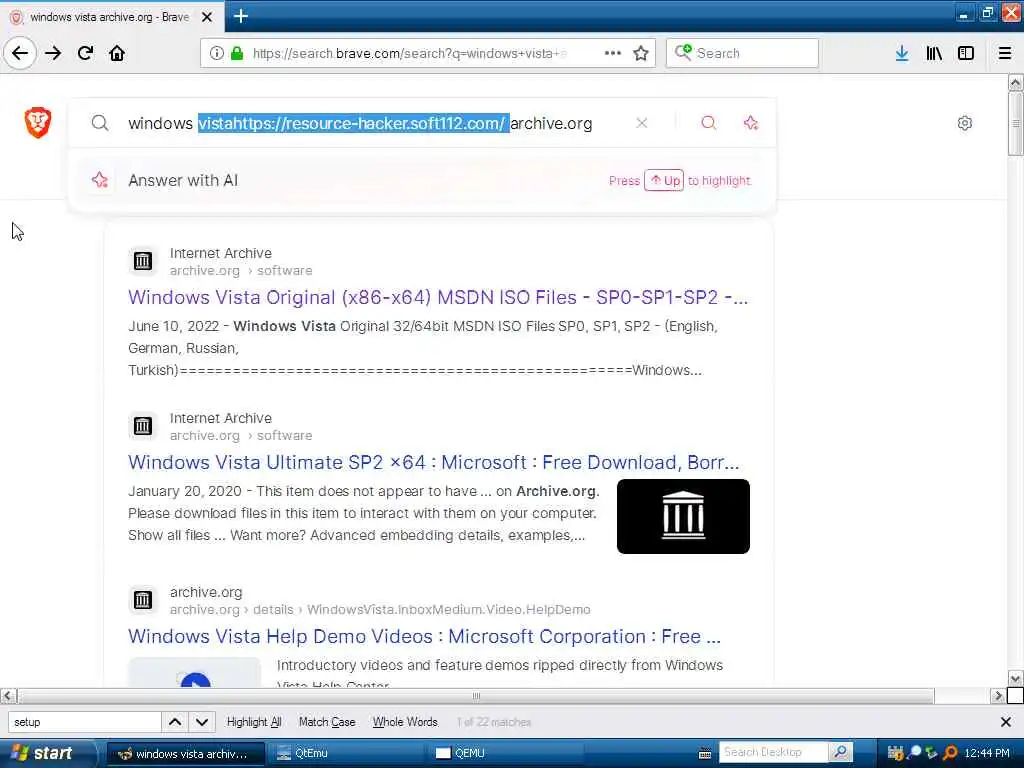Image resolution: width=1024 pixels, height=768 pixels.
Task: Jump to next find match arrow
Action: tap(202, 722)
